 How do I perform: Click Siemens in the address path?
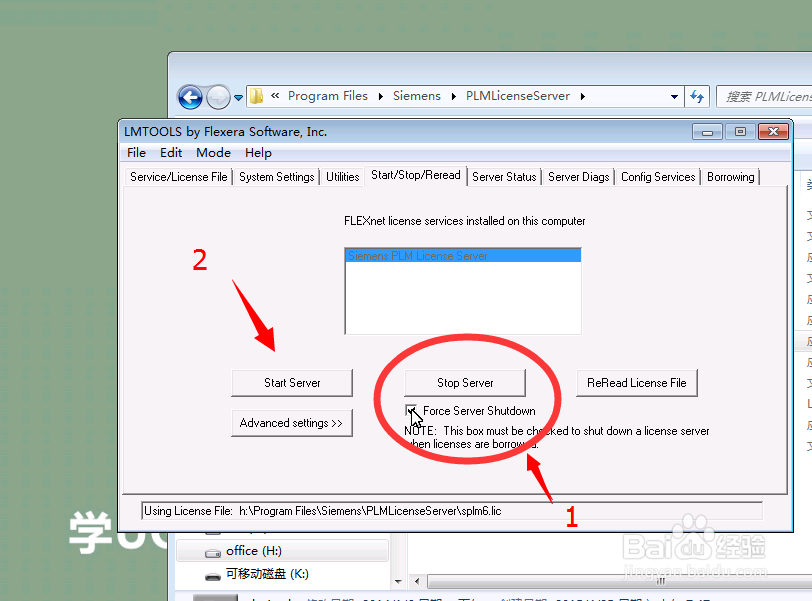(x=416, y=96)
